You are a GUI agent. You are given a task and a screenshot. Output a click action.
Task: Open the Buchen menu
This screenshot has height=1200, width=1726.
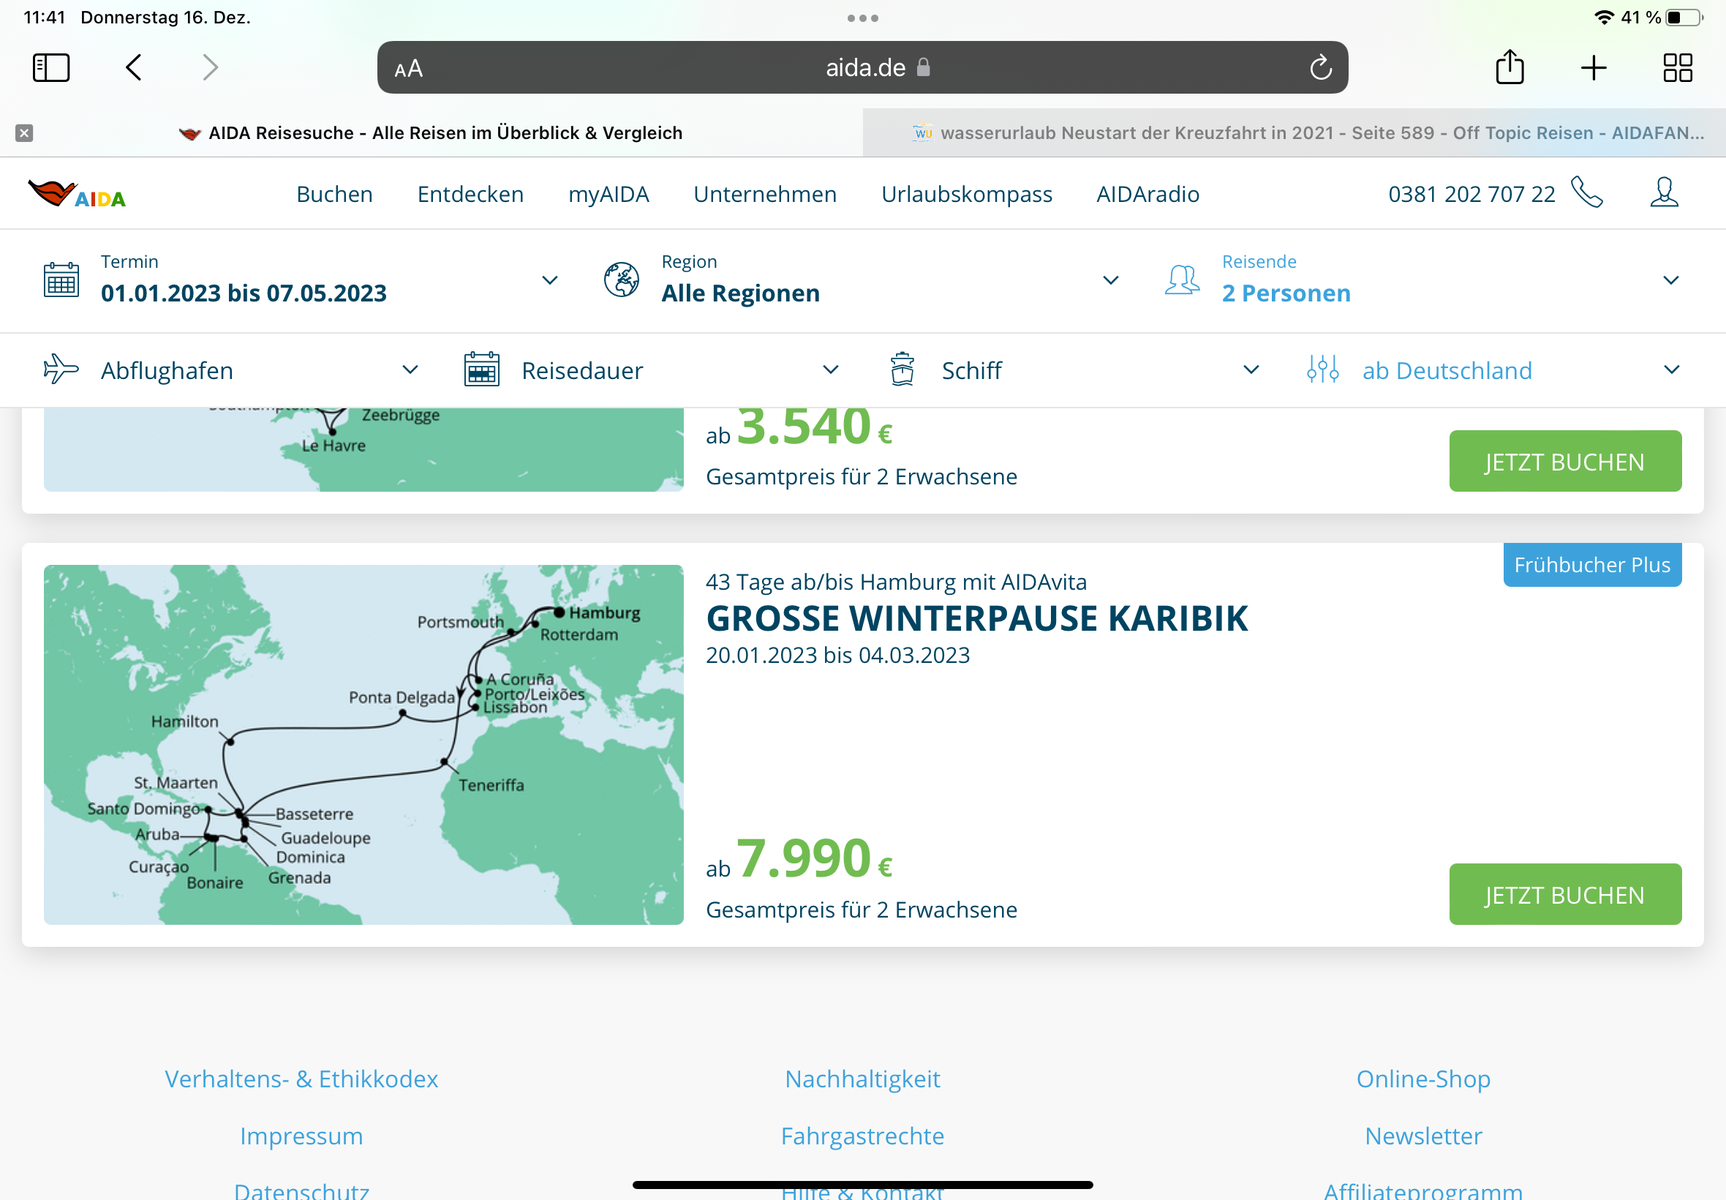334,194
